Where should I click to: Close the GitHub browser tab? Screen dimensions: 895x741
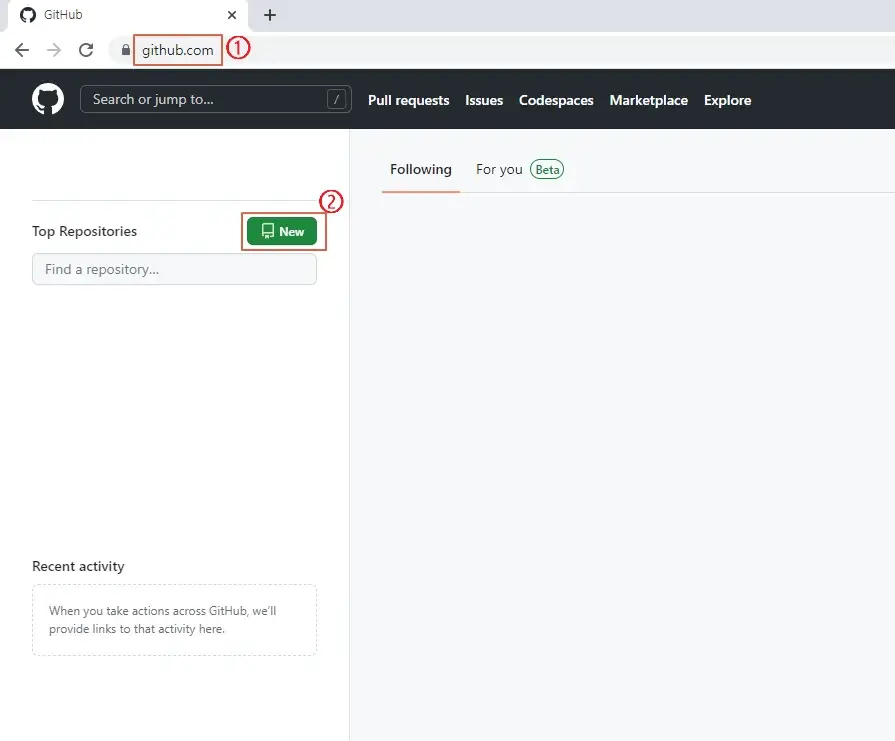(232, 15)
